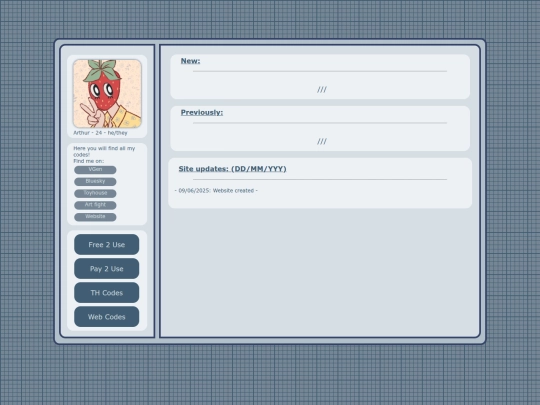
Task: Click the '09/06/2025: Website created' entry
Action: 216,190
